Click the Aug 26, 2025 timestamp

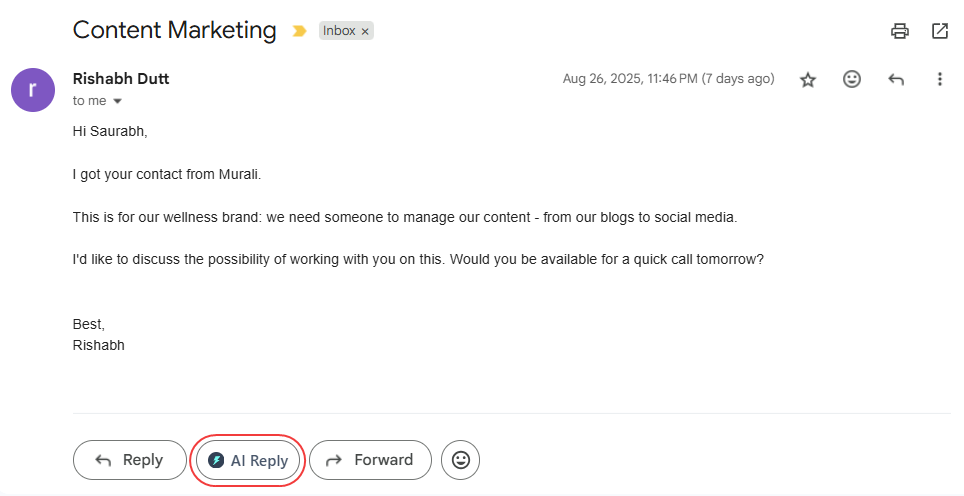point(668,79)
